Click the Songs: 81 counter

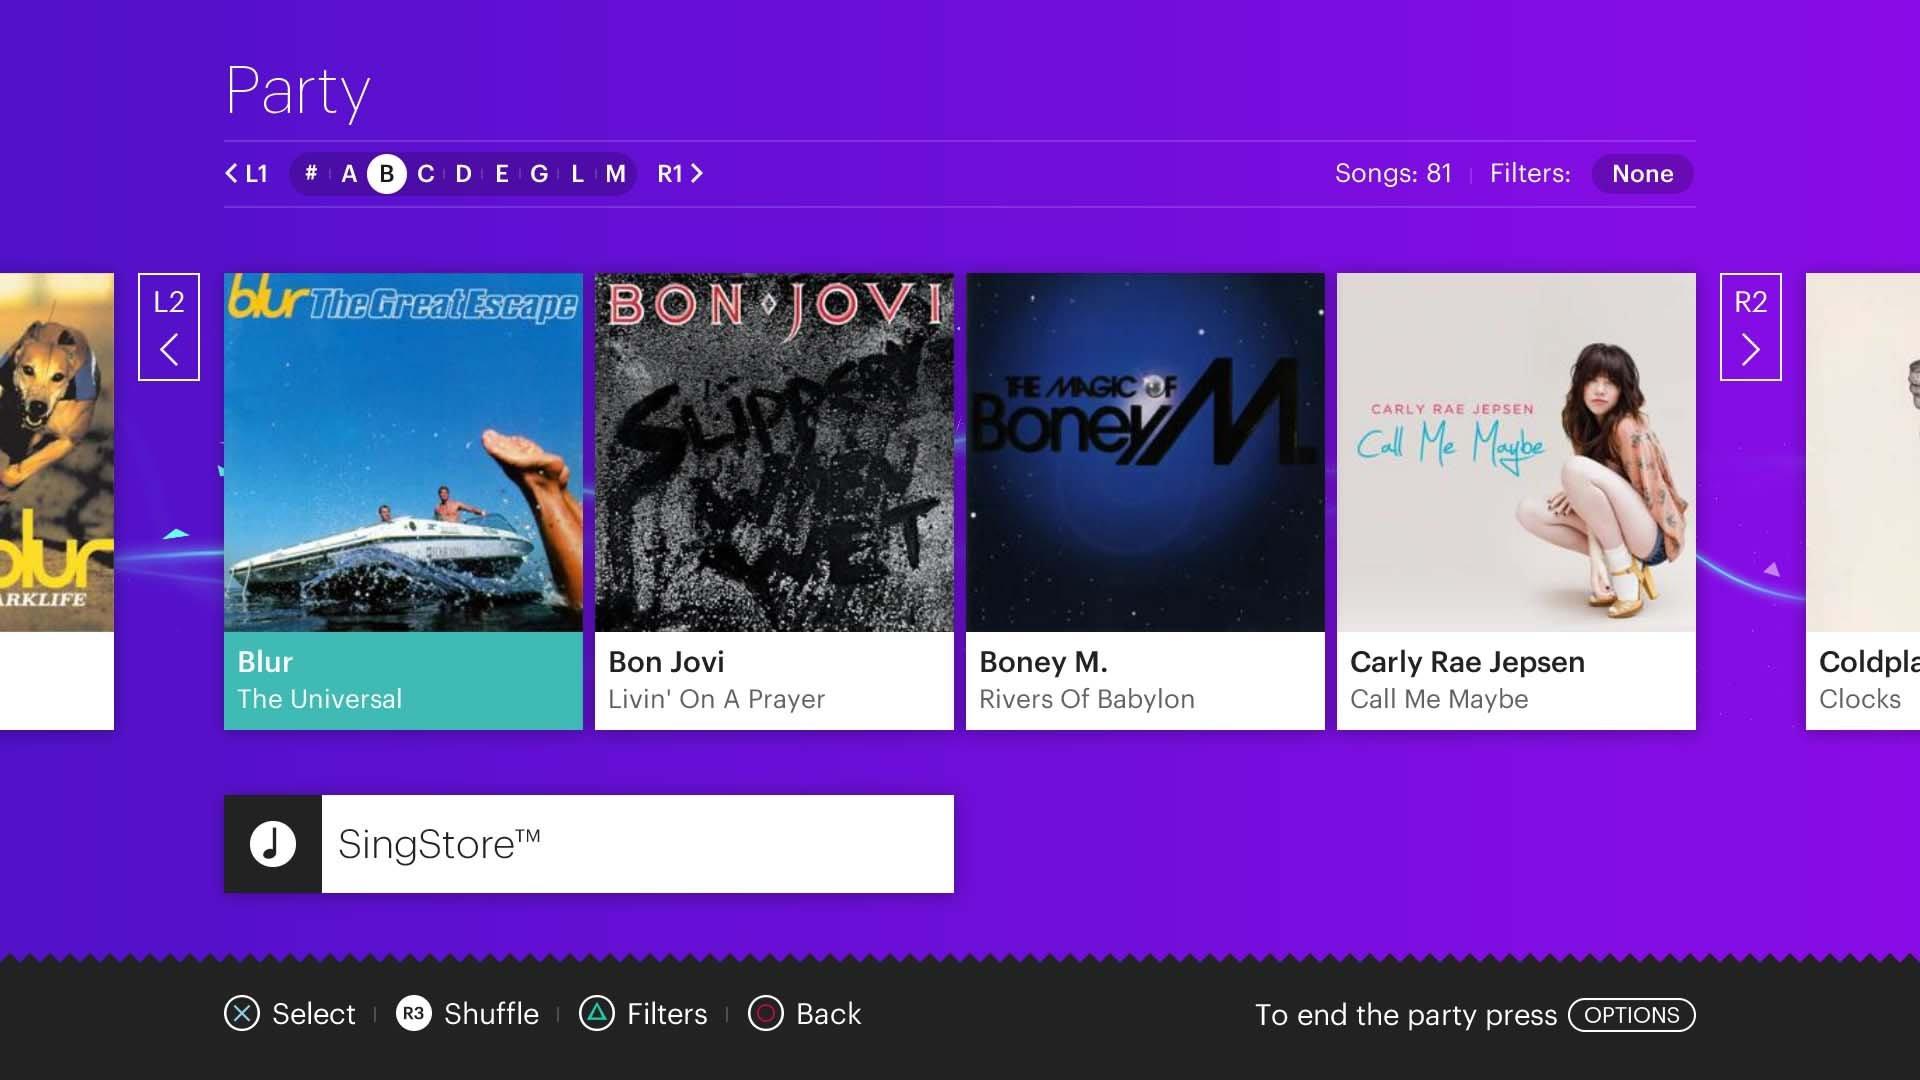(x=1394, y=173)
